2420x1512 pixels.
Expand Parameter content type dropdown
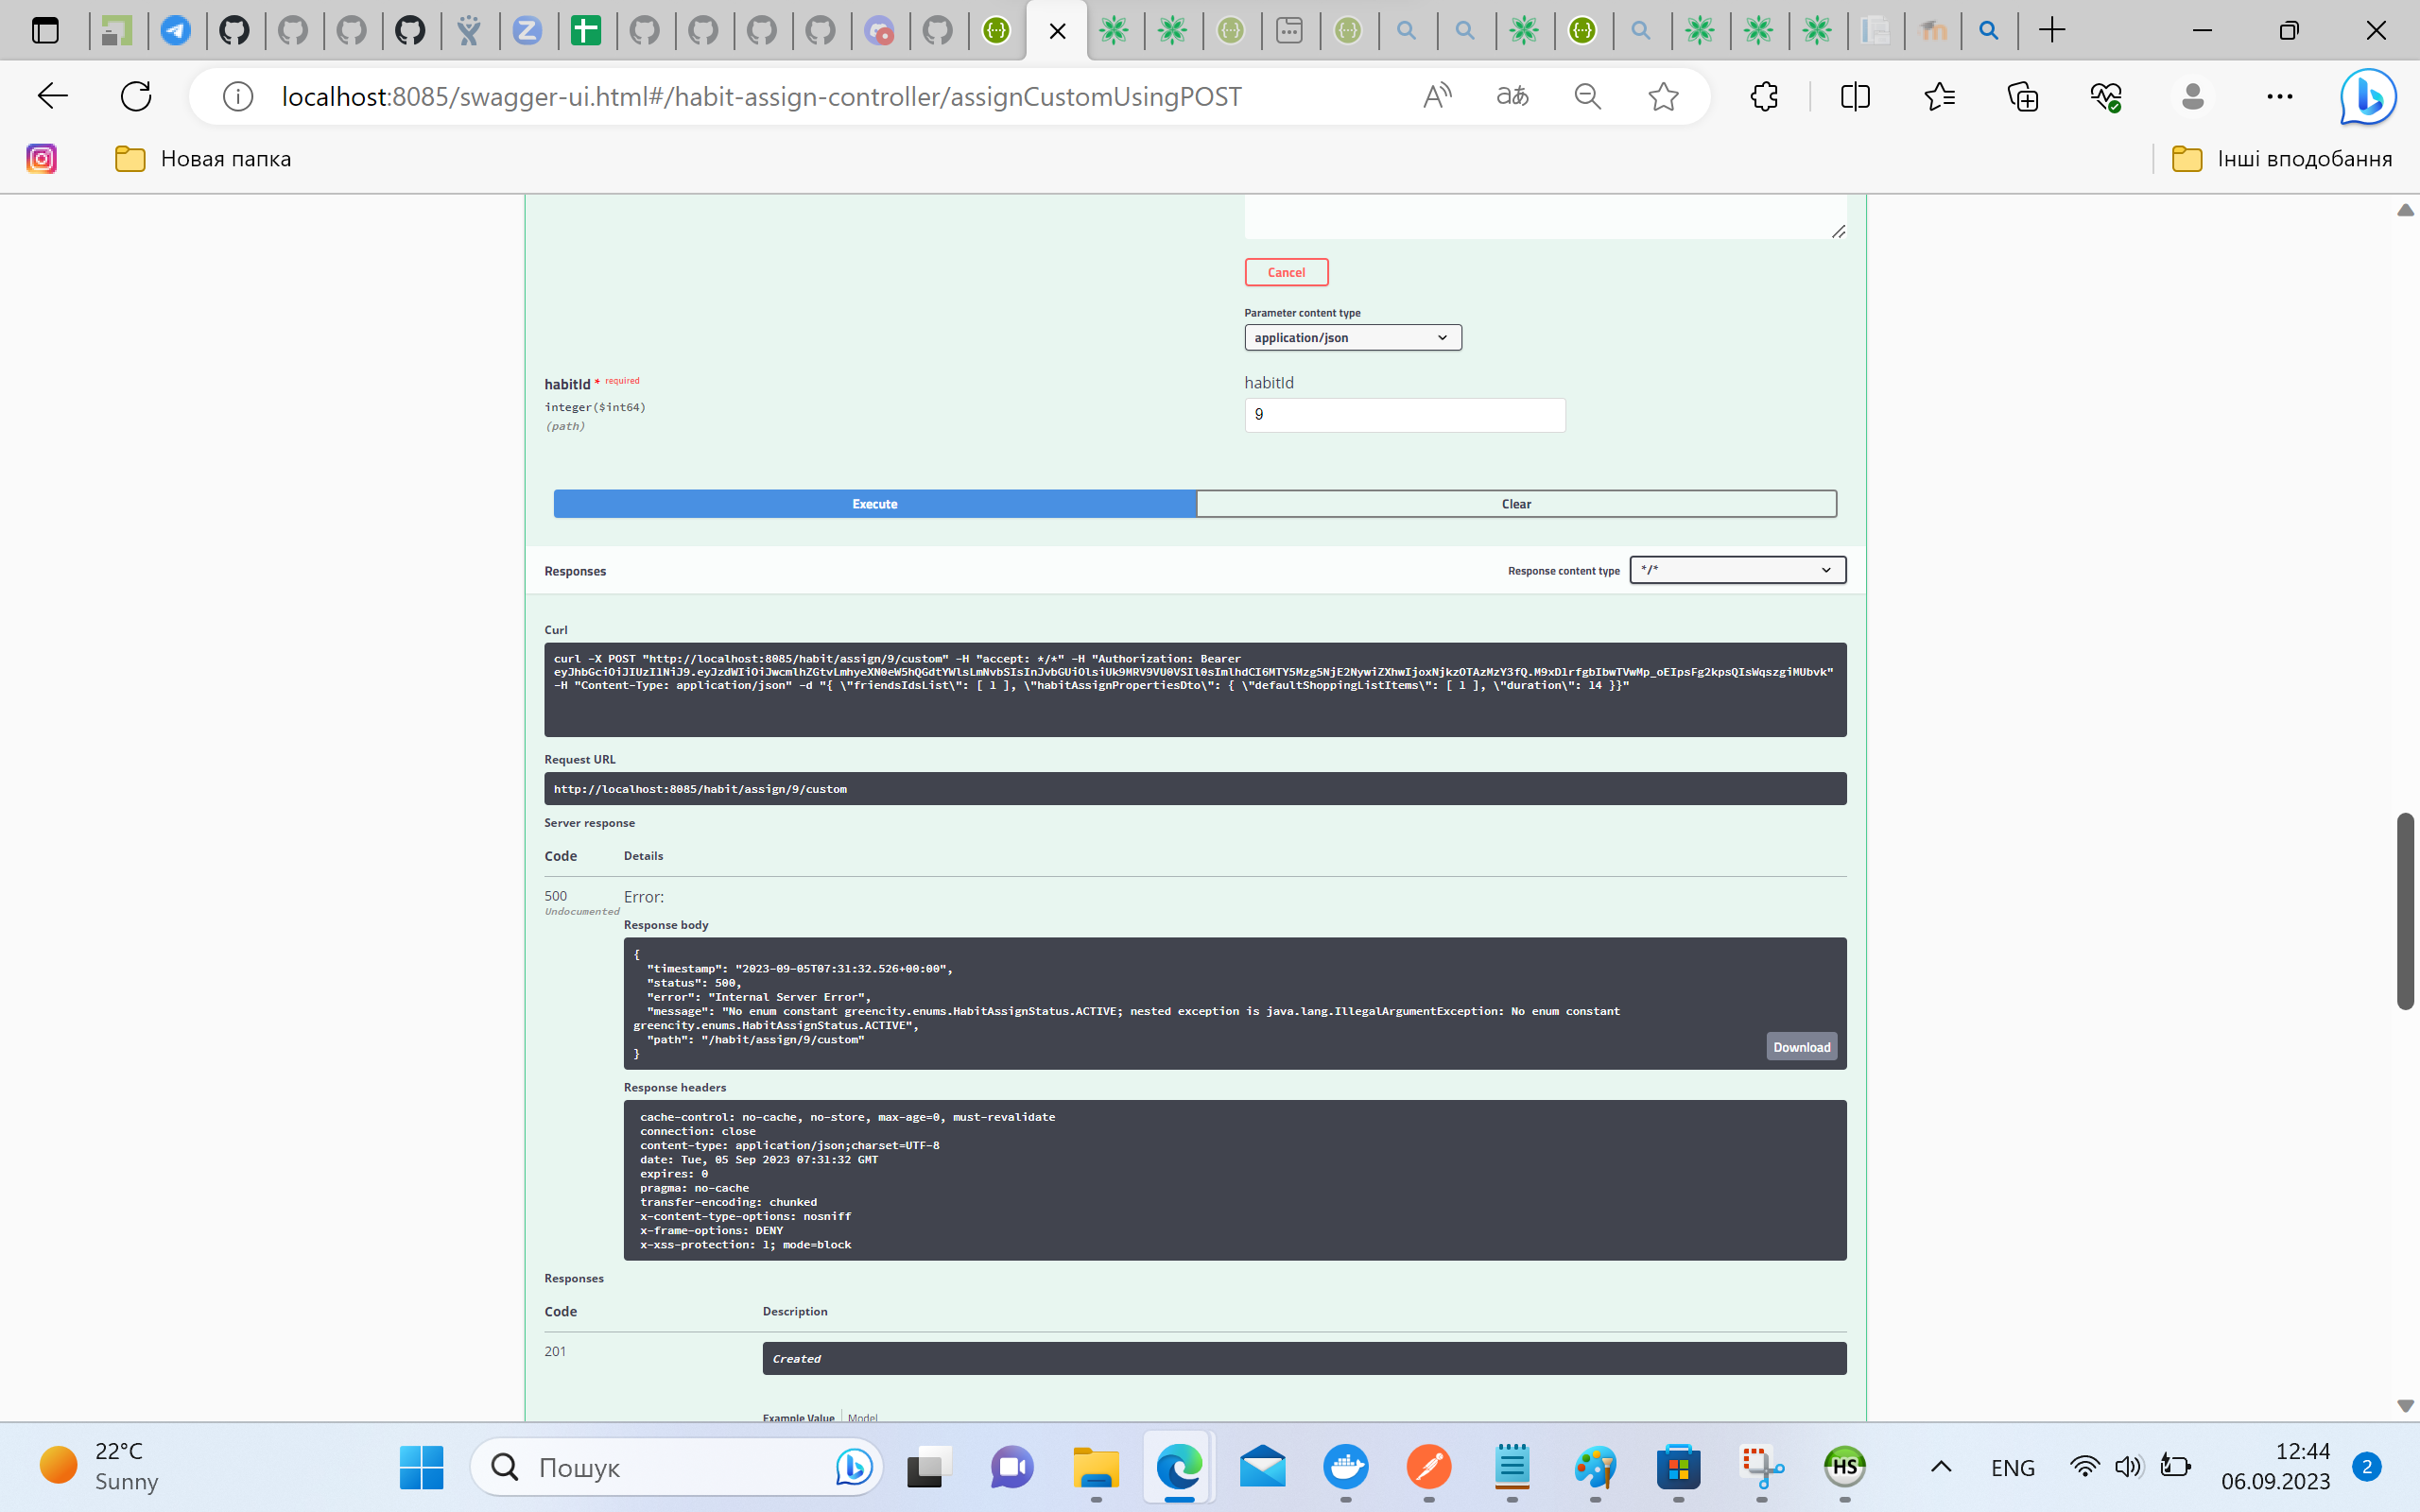[x=1352, y=338]
